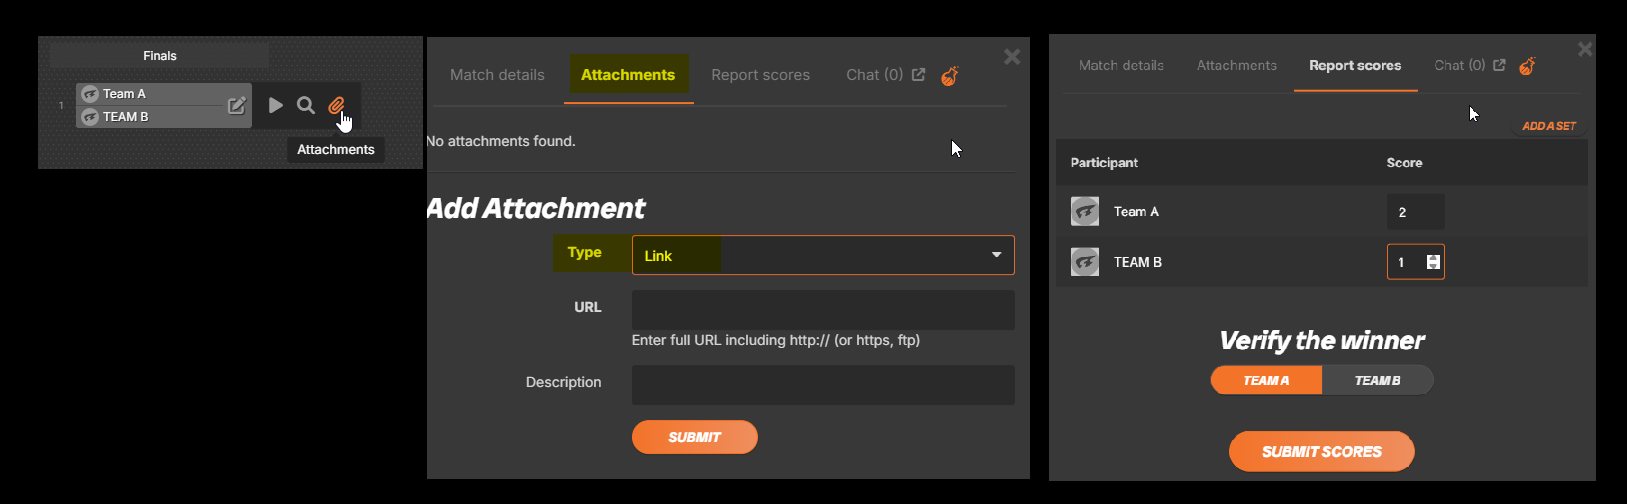
Task: Close the Report scores dialog
Action: point(1585,48)
